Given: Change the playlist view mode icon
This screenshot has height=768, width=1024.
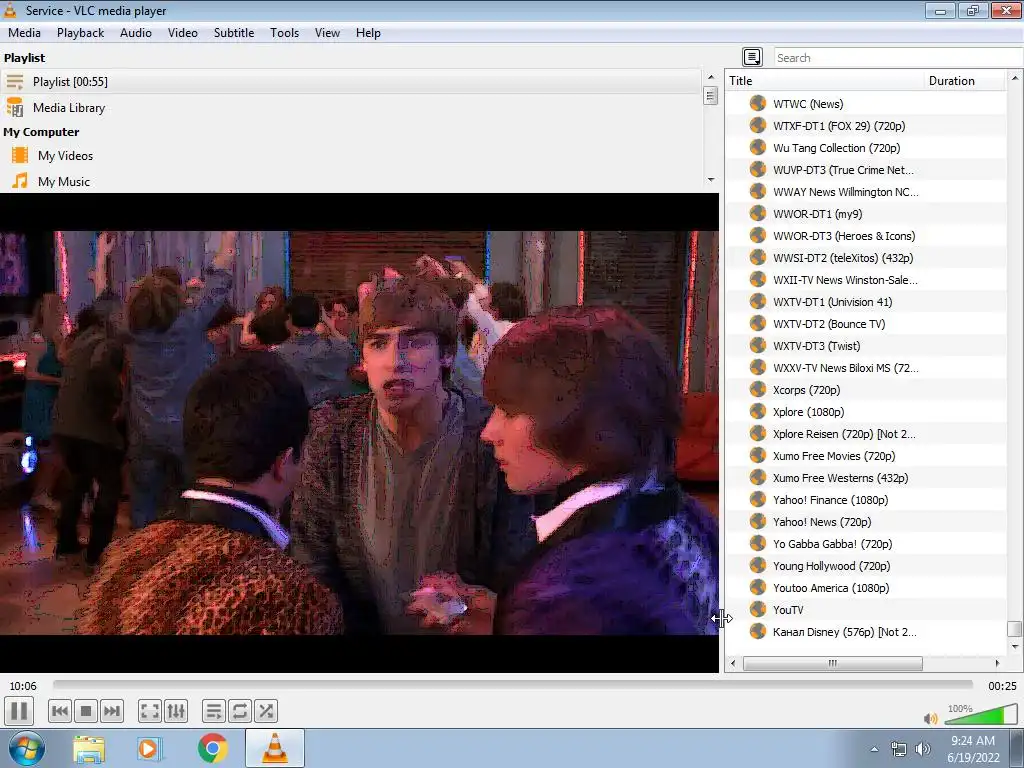Looking at the screenshot, I should pyautogui.click(x=752, y=57).
